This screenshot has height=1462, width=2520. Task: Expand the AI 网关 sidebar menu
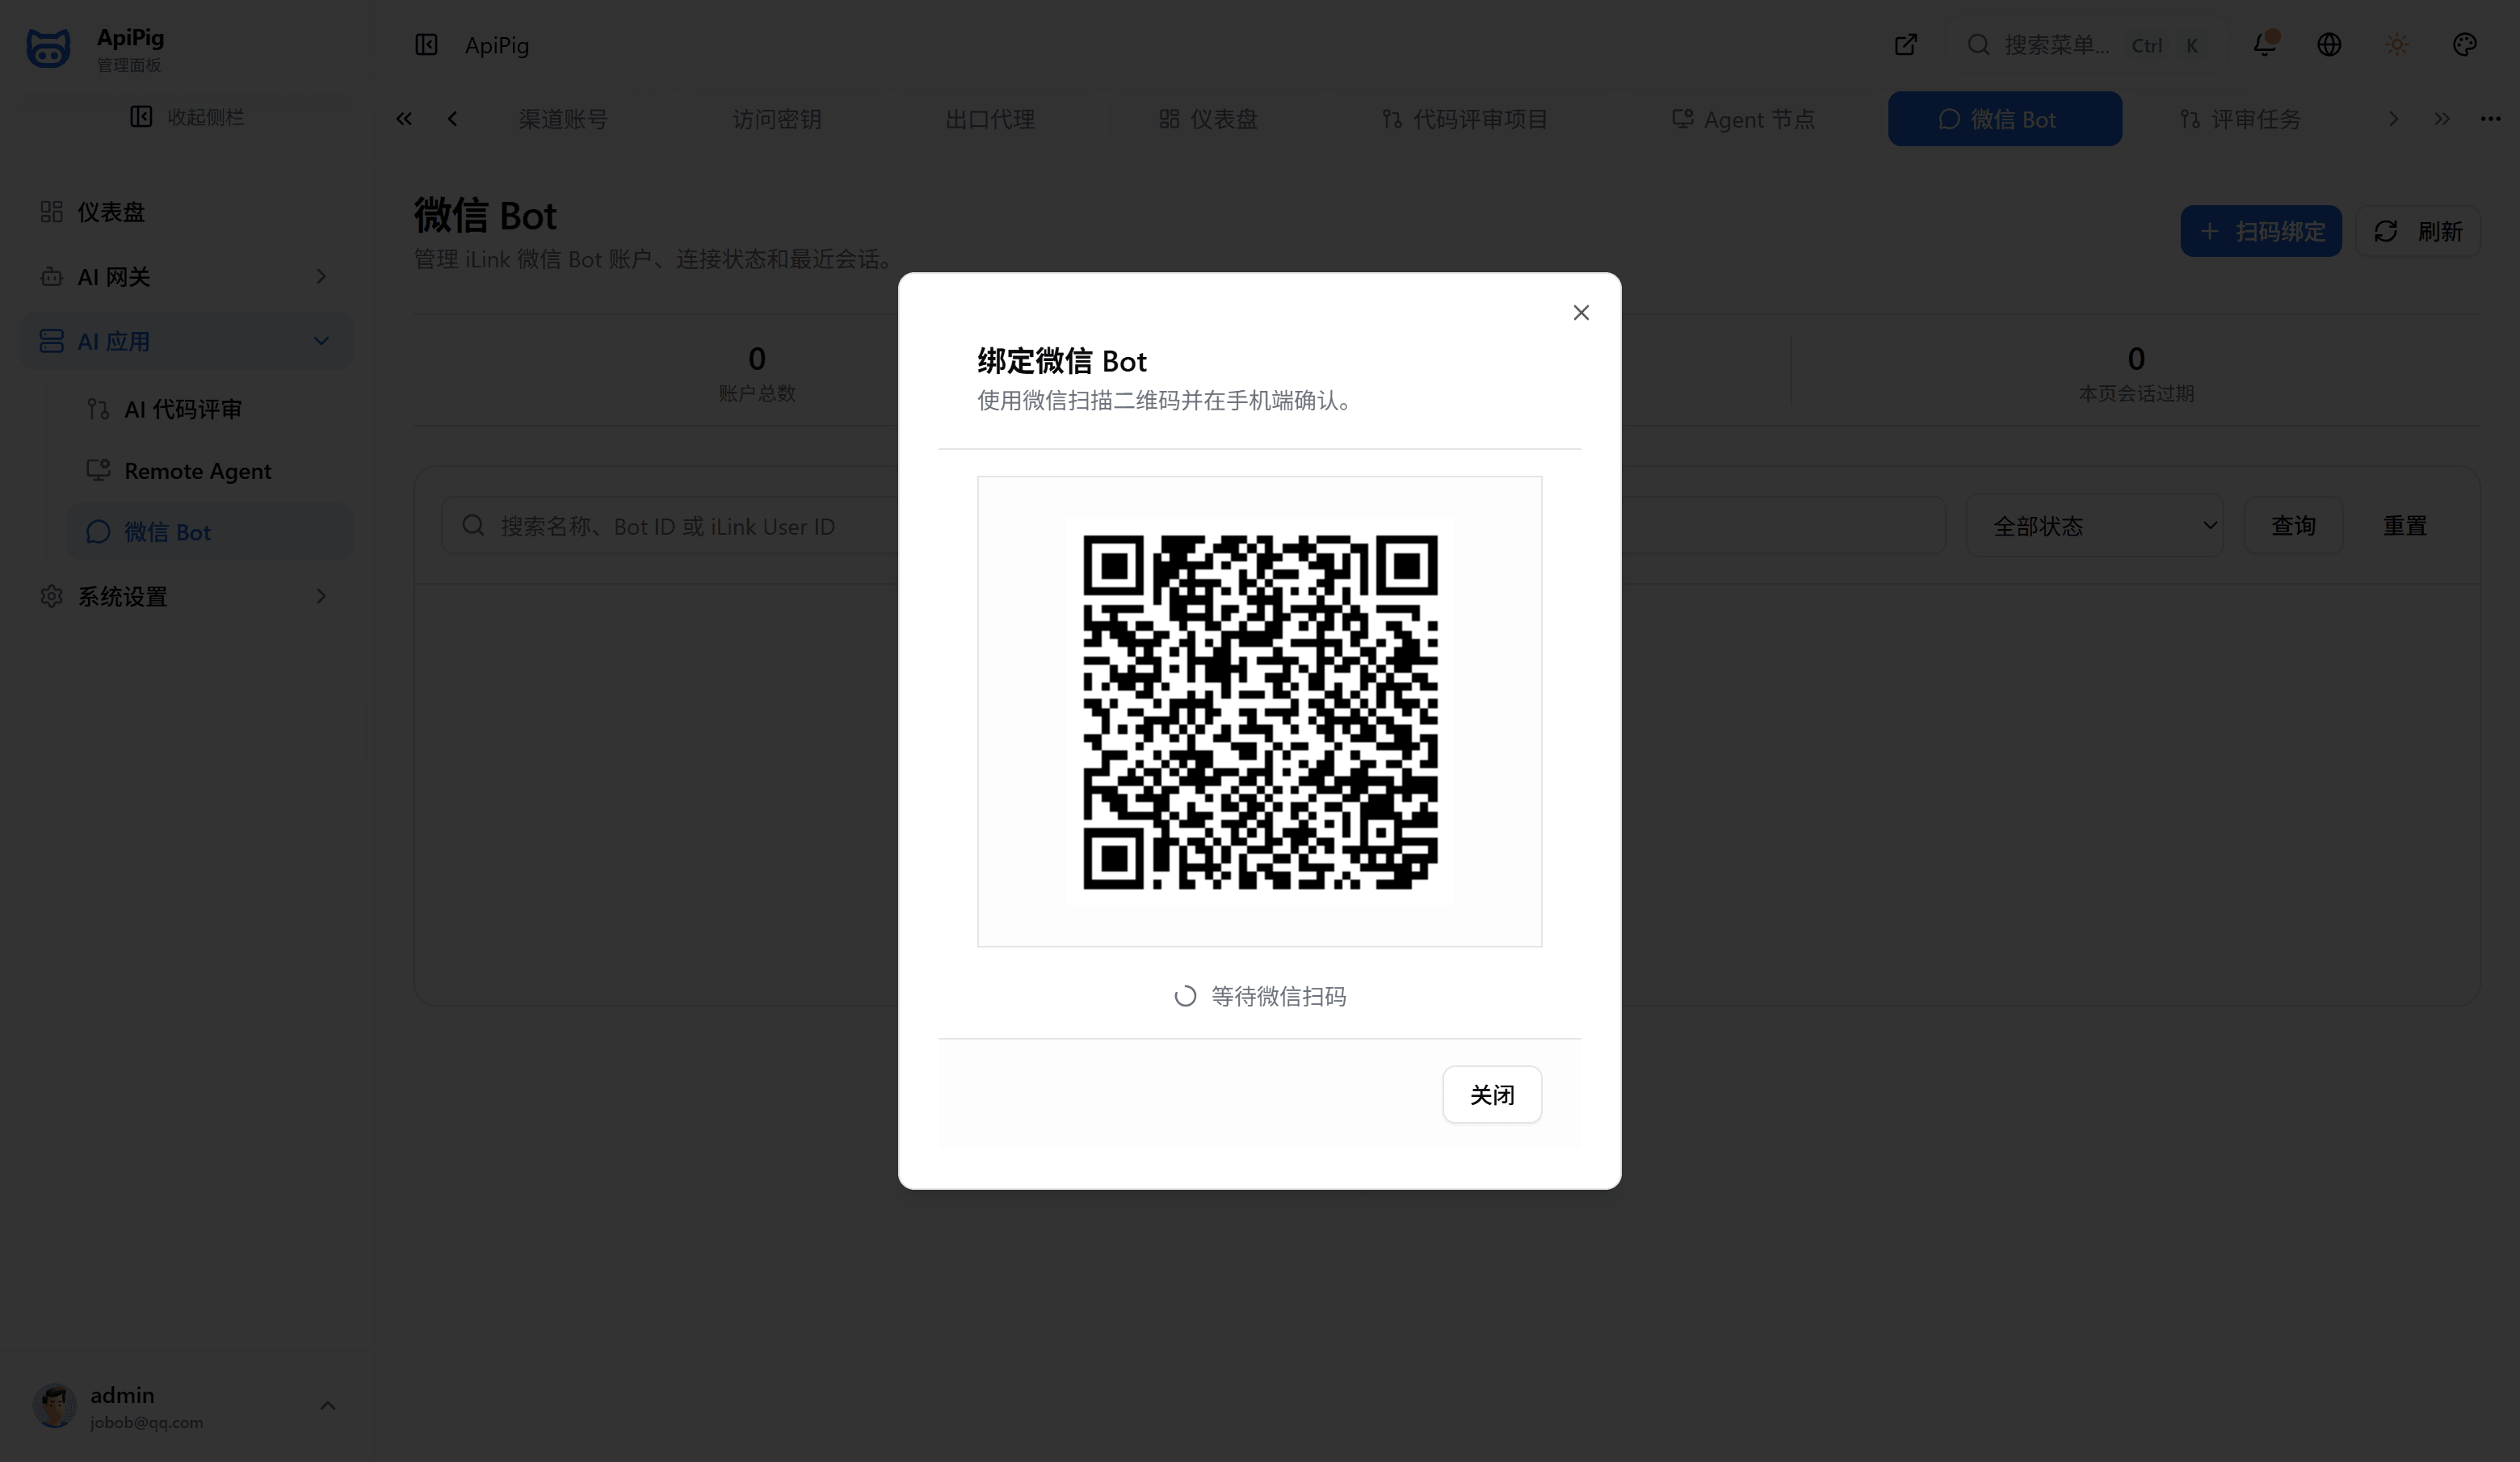pos(186,277)
